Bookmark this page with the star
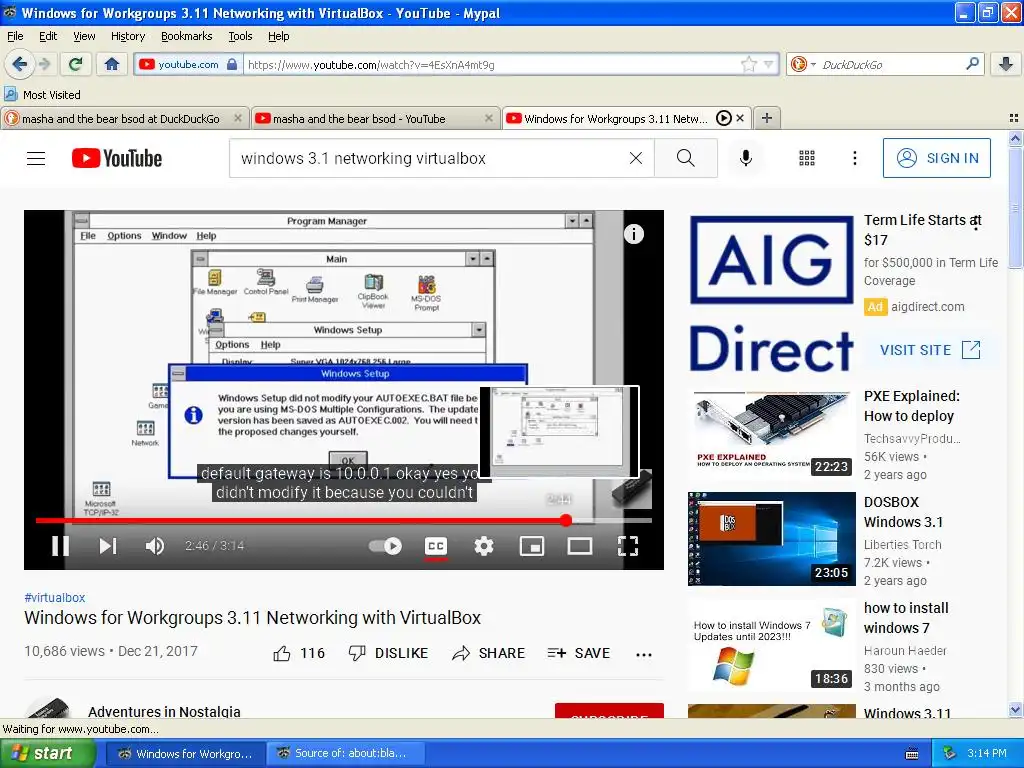Image resolution: width=1024 pixels, height=768 pixels. click(x=748, y=64)
